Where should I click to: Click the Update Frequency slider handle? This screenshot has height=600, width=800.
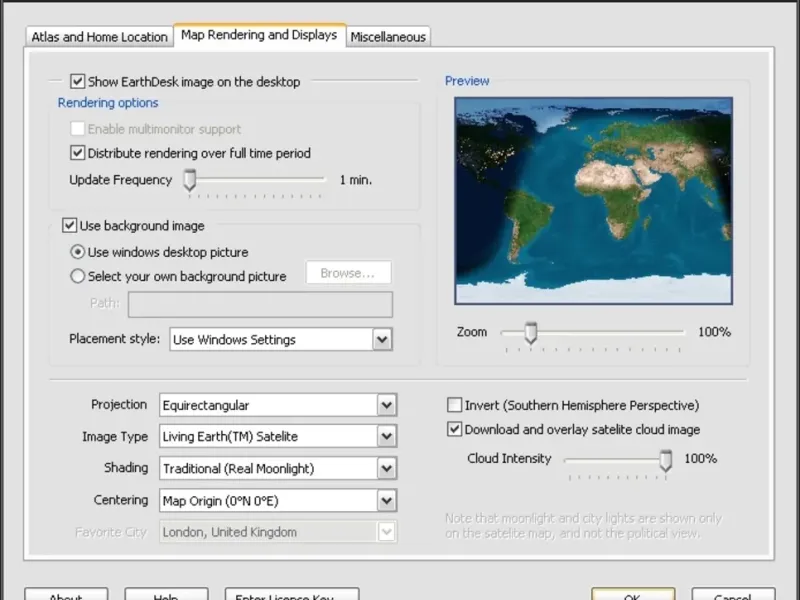click(x=190, y=180)
